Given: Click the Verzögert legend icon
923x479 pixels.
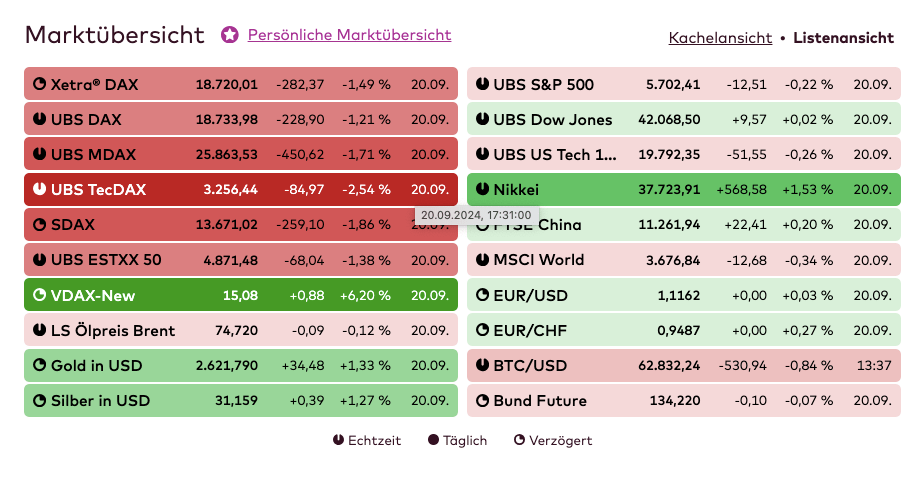Looking at the screenshot, I should (x=519, y=440).
